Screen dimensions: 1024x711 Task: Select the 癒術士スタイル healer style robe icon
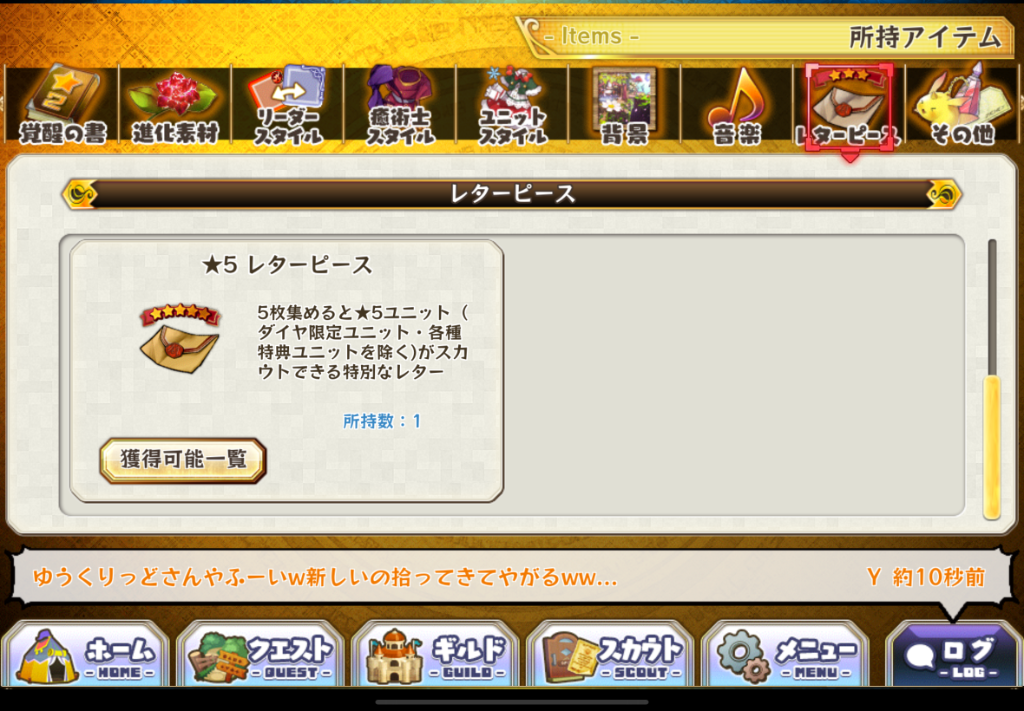(x=400, y=104)
